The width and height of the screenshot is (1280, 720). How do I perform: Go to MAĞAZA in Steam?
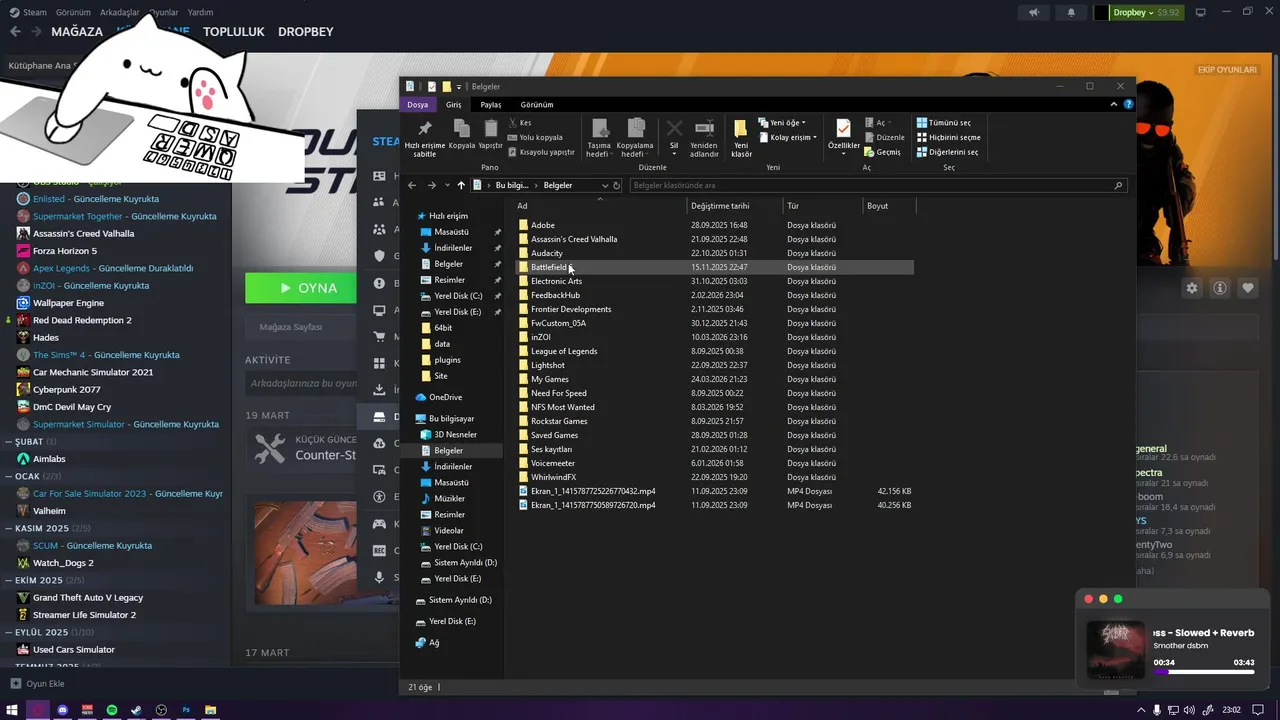tap(77, 31)
